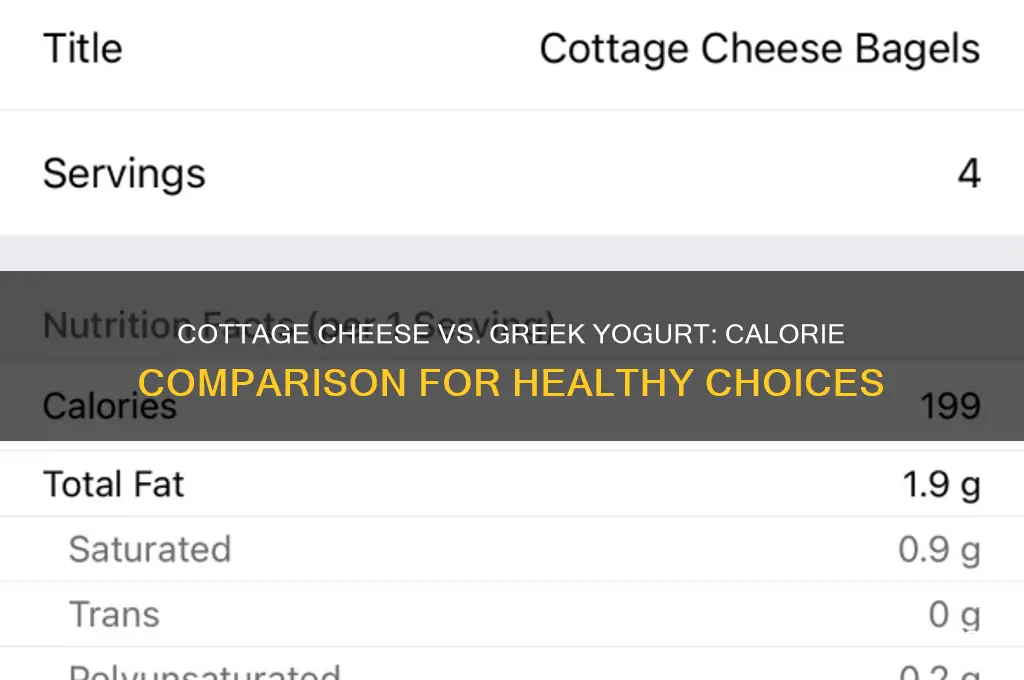Select the Servings row label

tap(123, 173)
